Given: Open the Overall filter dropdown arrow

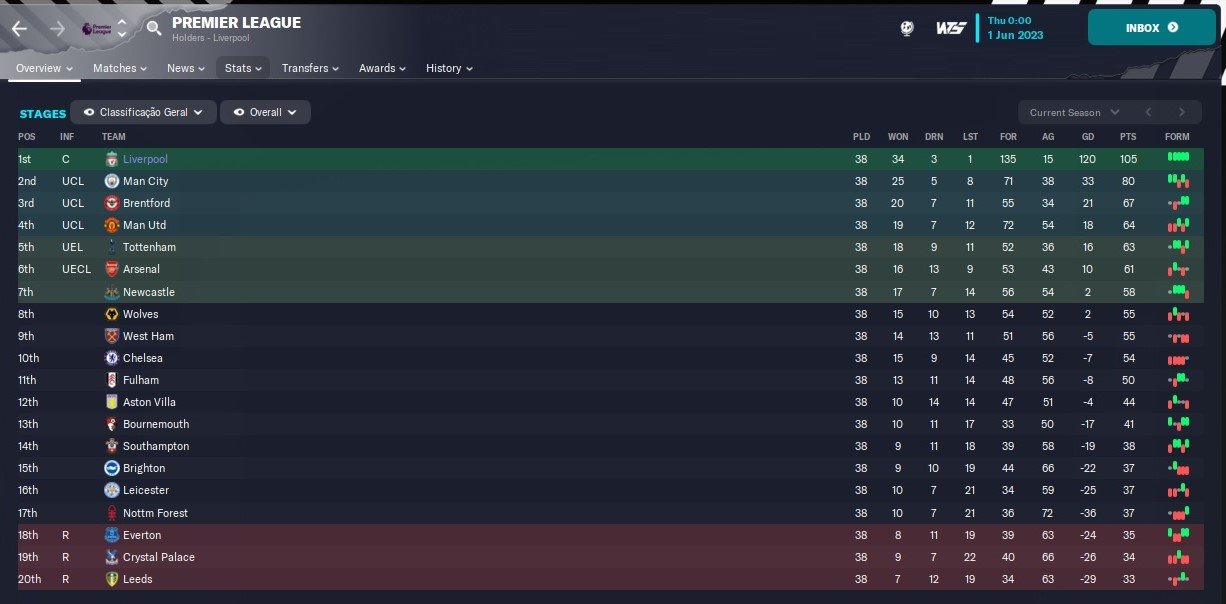Looking at the screenshot, I should pyautogui.click(x=292, y=113).
